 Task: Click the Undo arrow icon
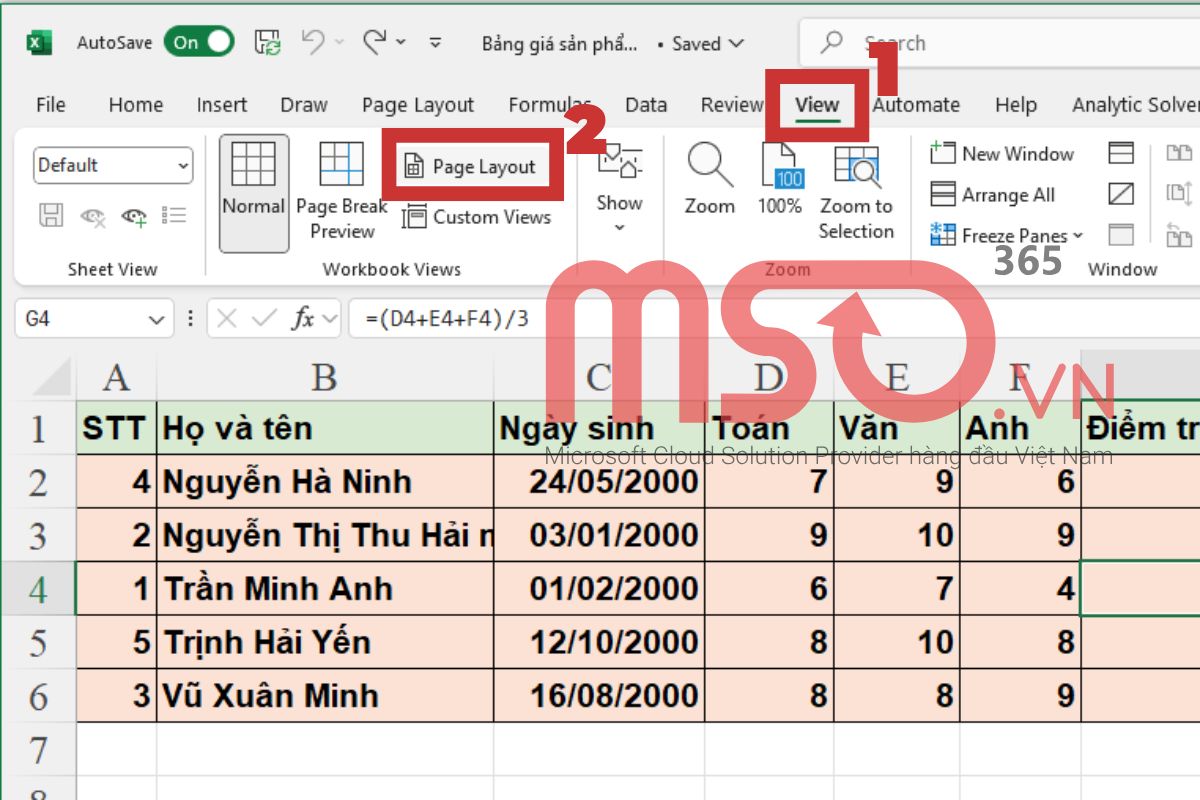tap(313, 42)
